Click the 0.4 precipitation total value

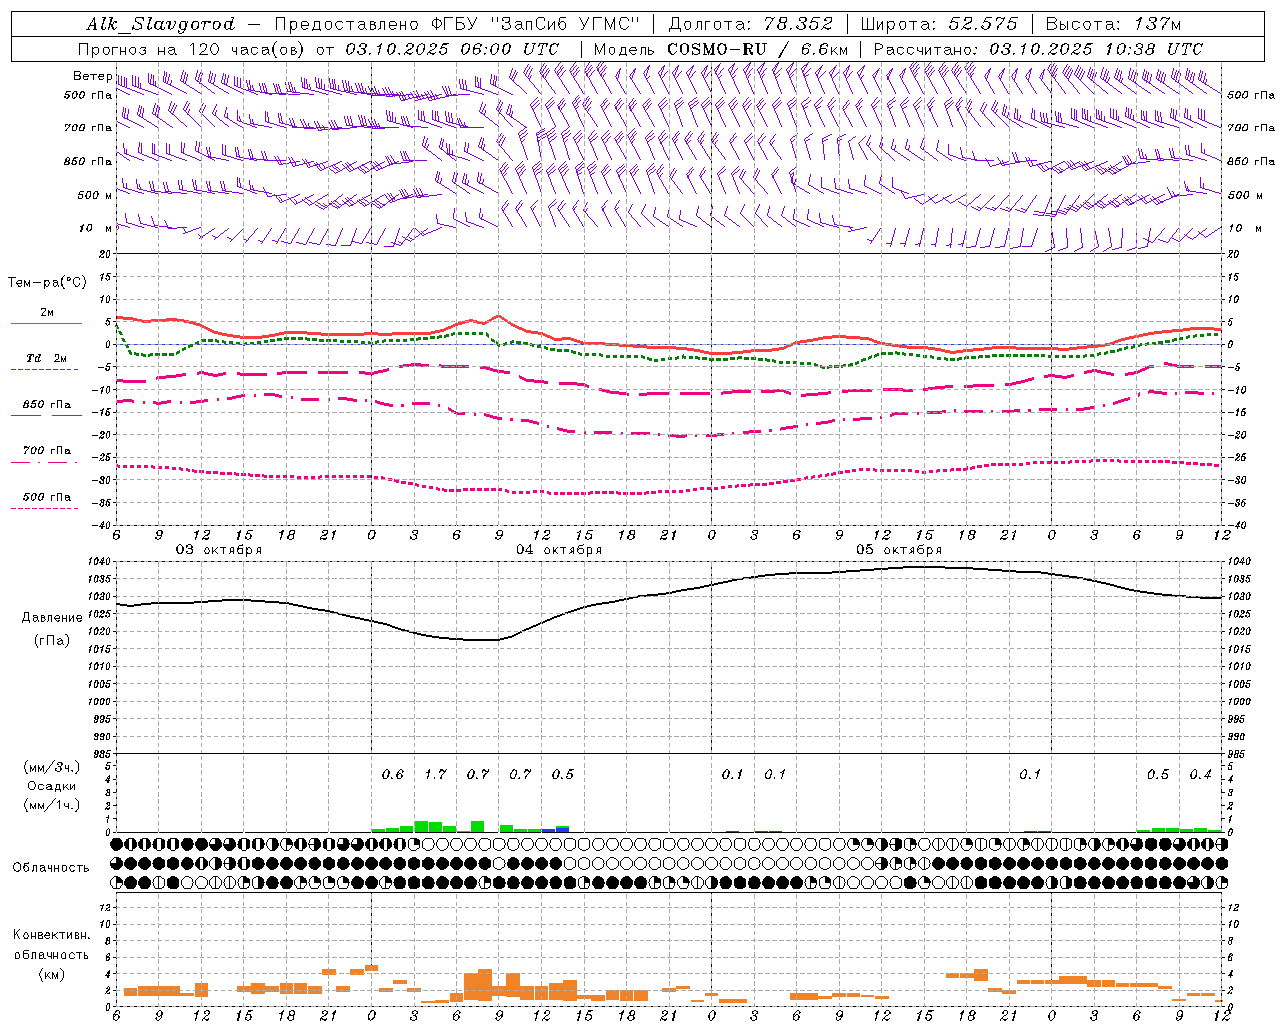tap(1200, 774)
